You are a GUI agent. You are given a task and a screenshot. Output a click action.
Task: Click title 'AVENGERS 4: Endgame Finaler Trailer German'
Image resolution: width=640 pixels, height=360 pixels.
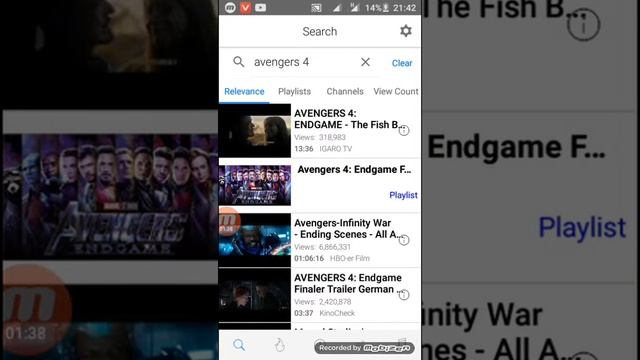tap(348, 283)
